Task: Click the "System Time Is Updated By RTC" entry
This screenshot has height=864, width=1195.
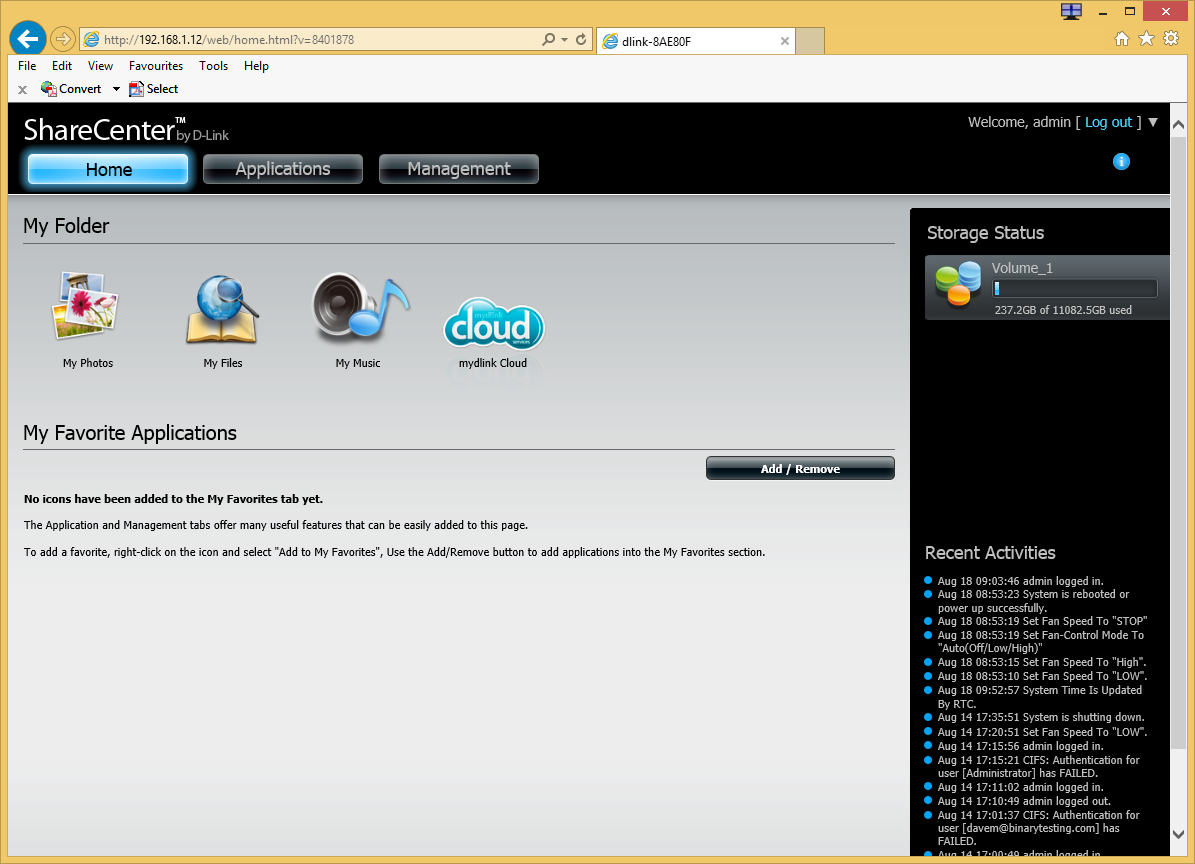Action: click(x=1040, y=697)
